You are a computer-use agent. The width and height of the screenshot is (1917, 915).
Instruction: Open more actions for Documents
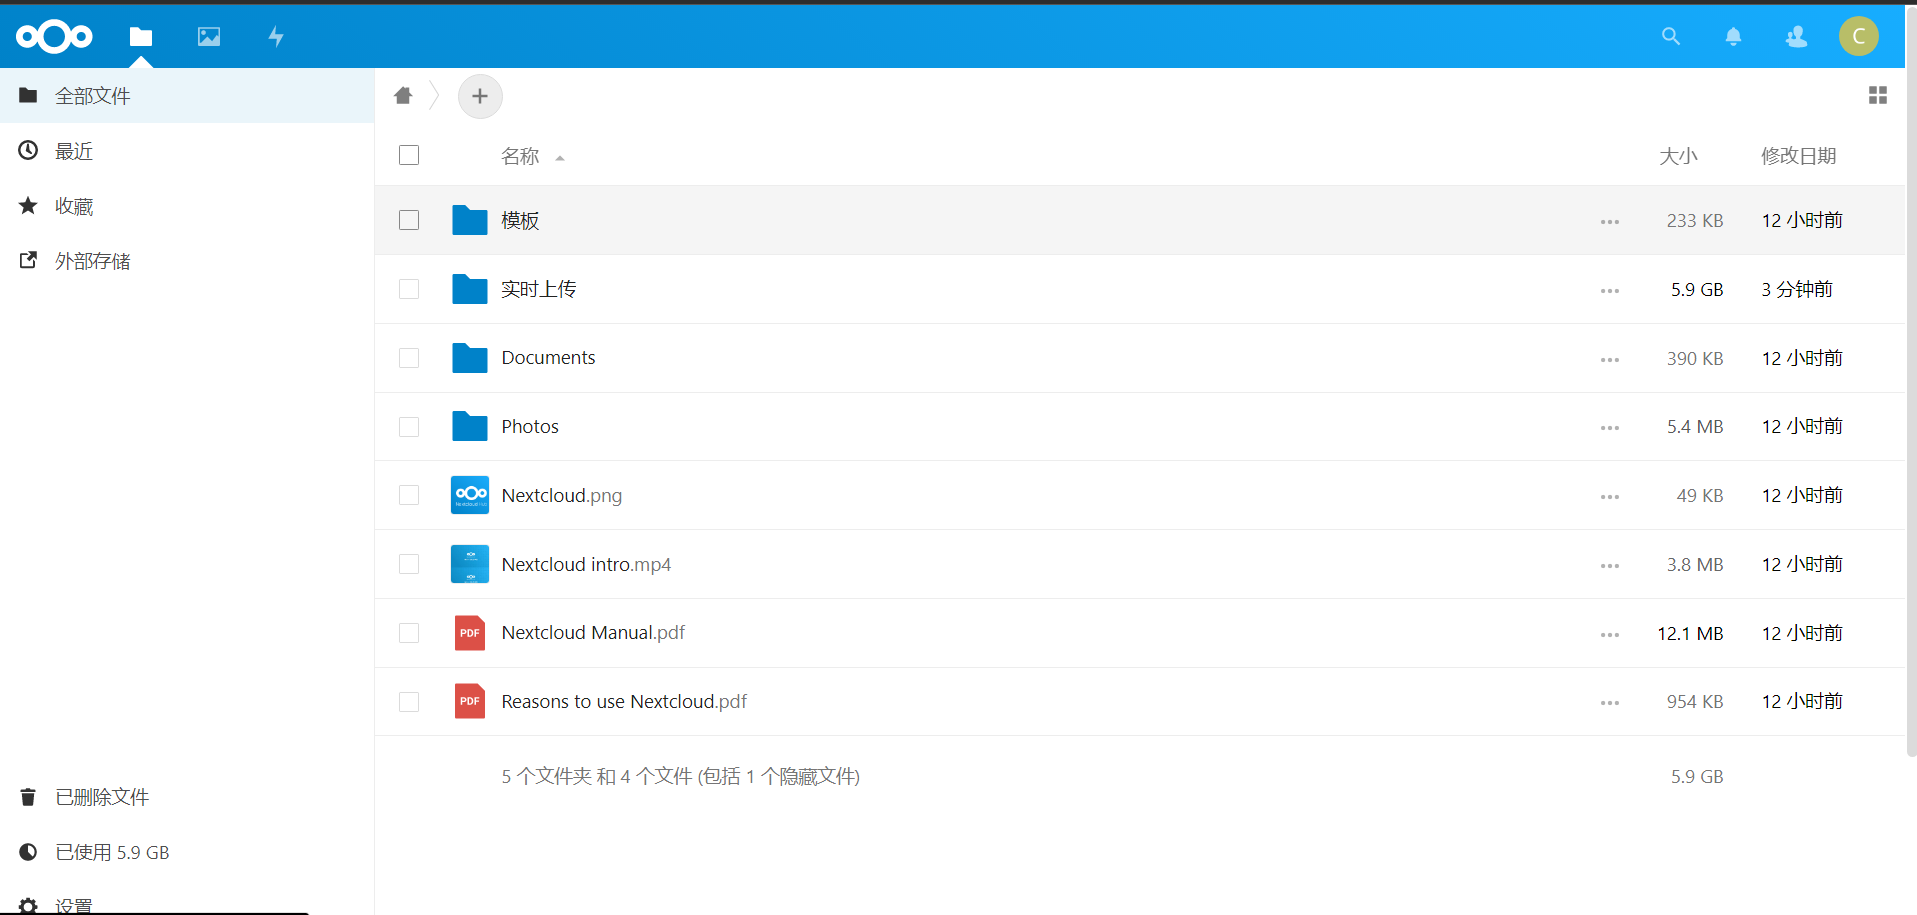pos(1609,360)
